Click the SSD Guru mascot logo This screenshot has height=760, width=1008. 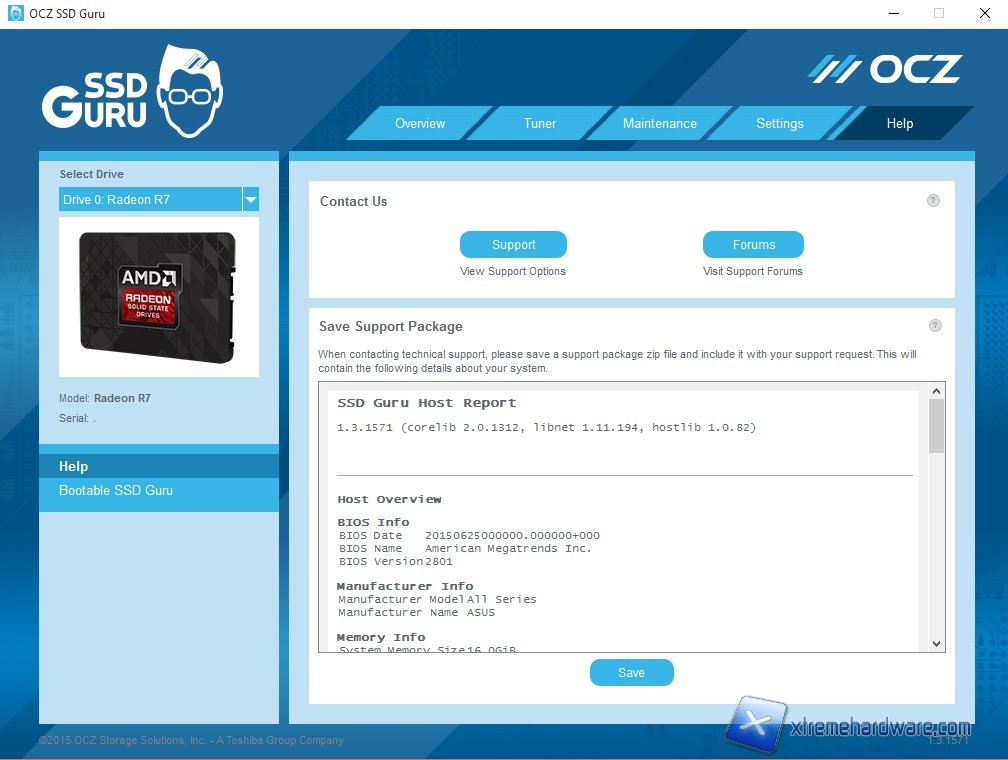click(132, 92)
